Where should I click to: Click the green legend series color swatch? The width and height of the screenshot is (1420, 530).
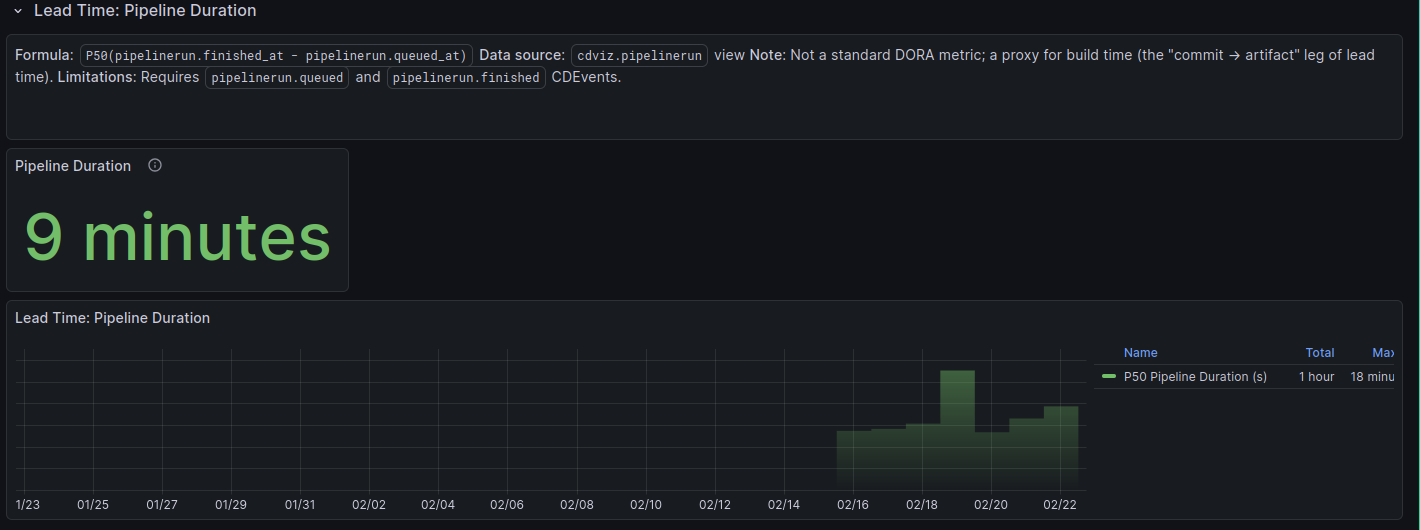click(x=1108, y=377)
